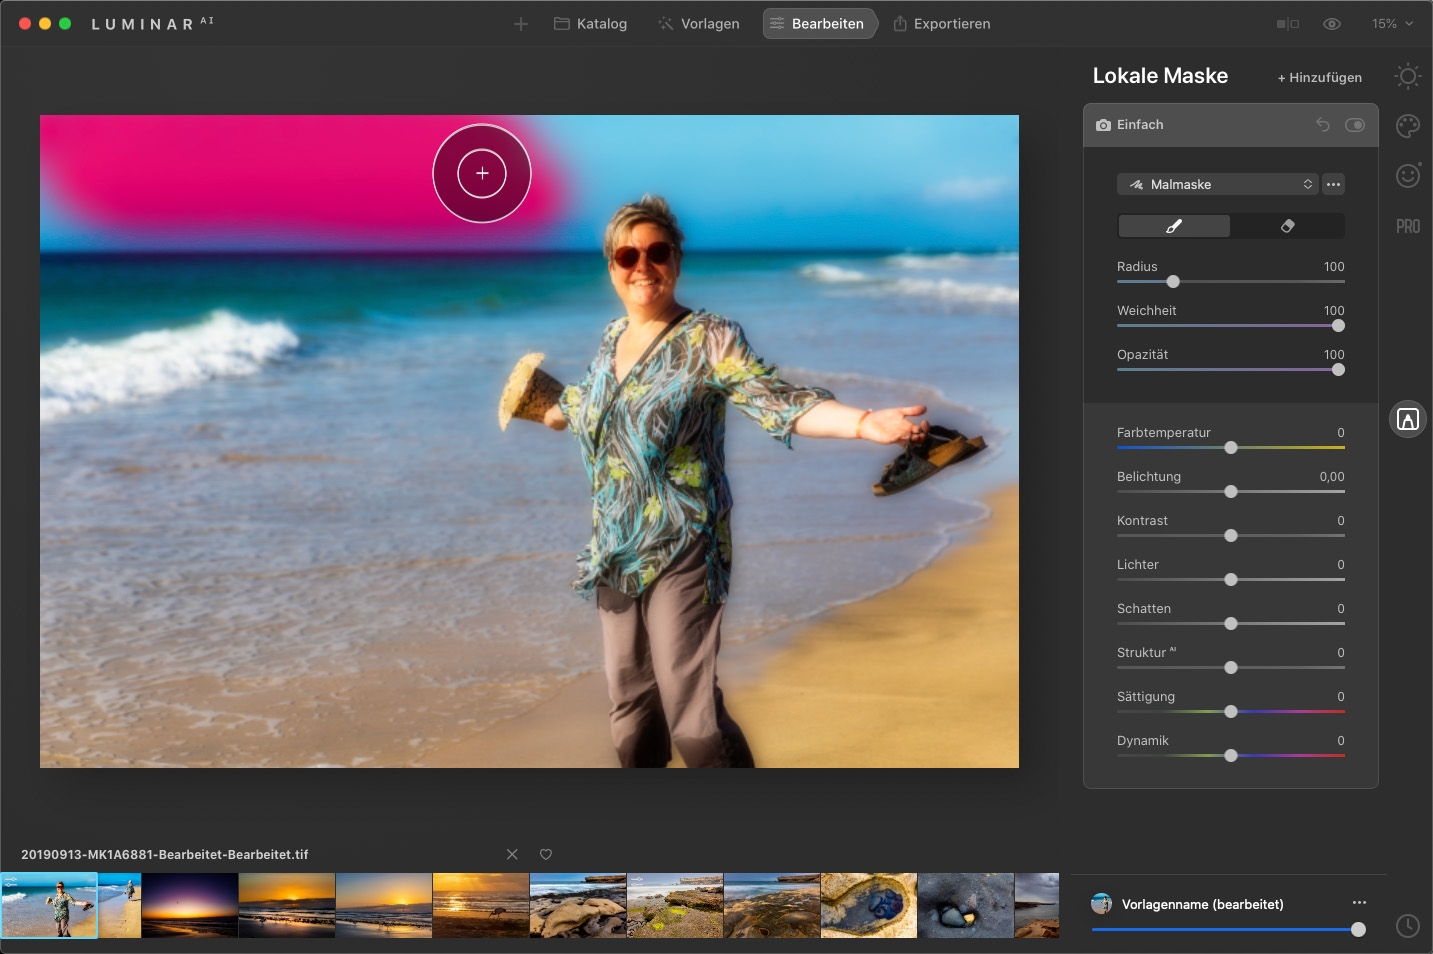Click the Belichtung slider handle

point(1231,491)
